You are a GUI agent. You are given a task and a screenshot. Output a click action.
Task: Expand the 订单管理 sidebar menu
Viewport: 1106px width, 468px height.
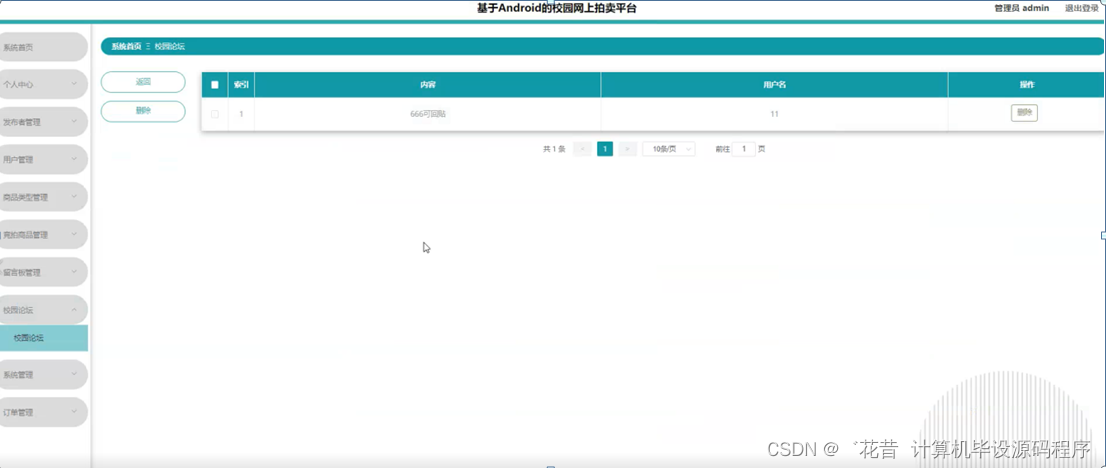click(x=42, y=412)
